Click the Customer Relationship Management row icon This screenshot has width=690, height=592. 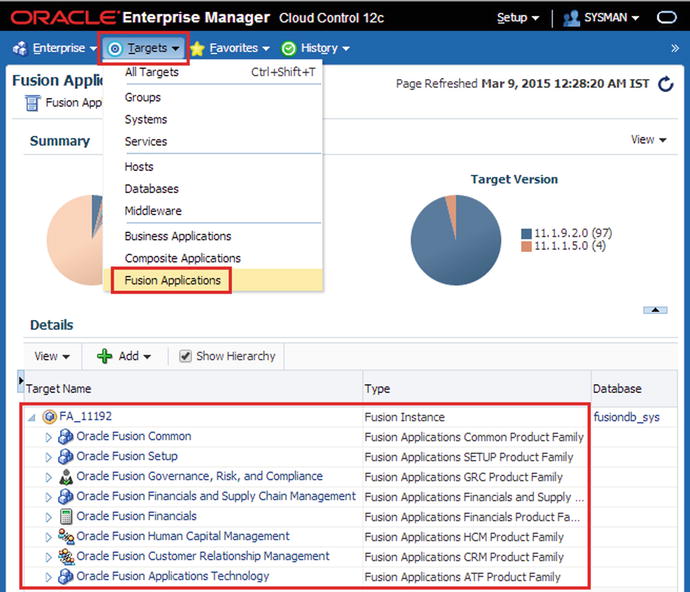tap(66, 556)
